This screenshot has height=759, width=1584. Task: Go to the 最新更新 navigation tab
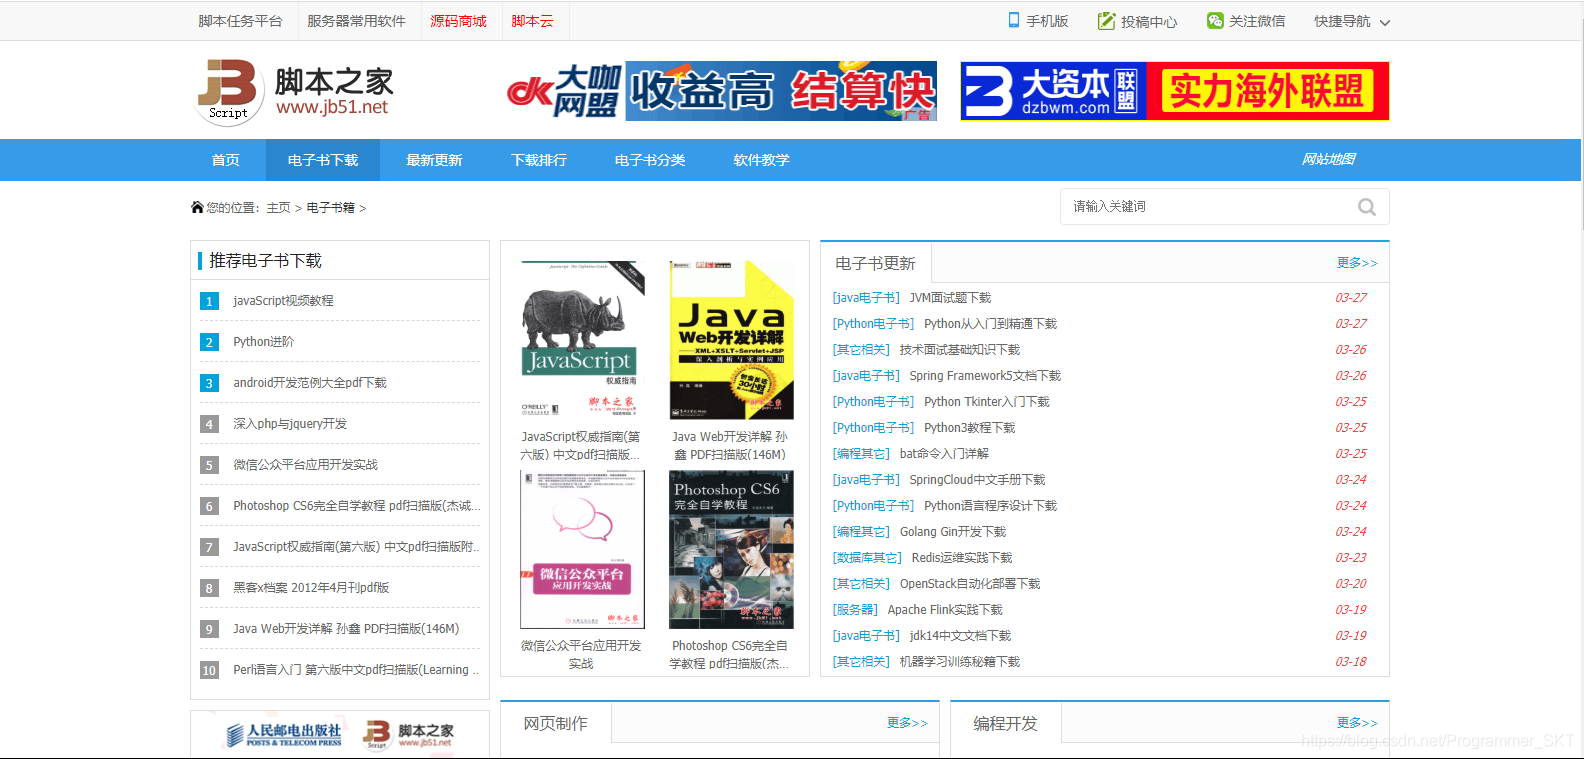(x=434, y=160)
